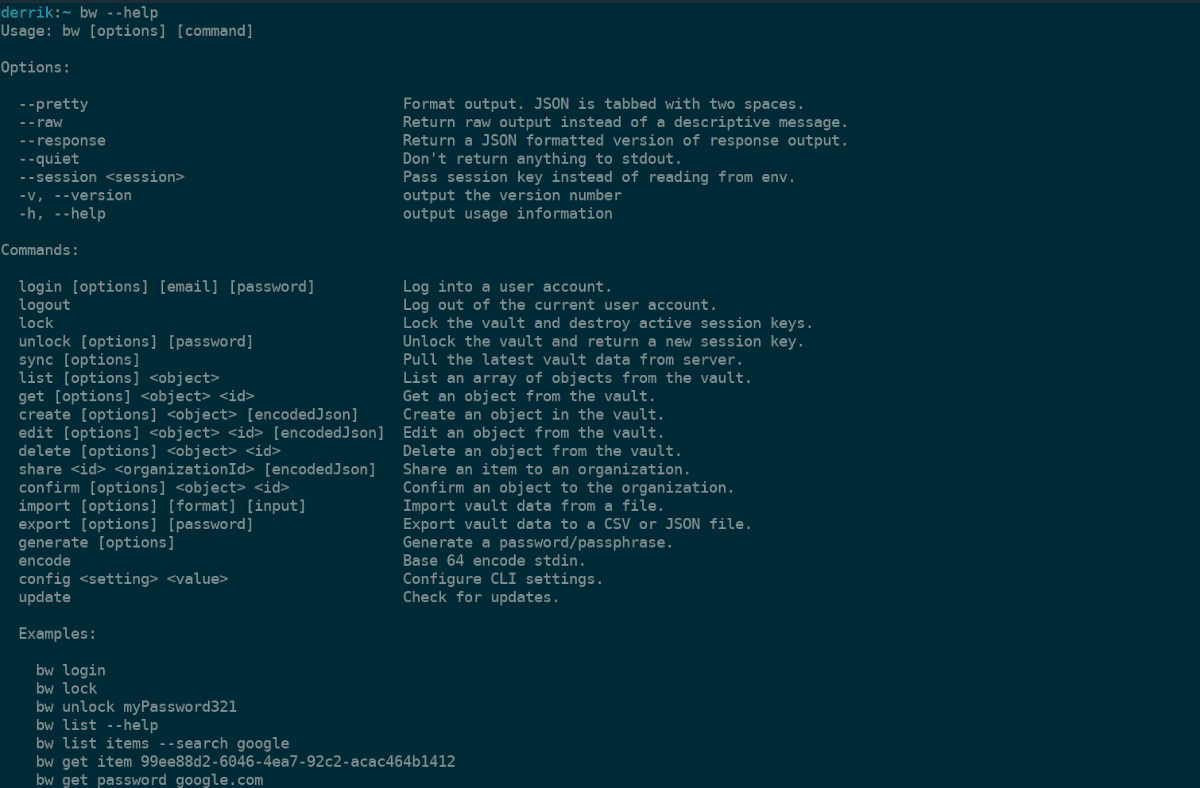The width and height of the screenshot is (1200, 788).
Task: Click the 'bw list items --search google' example
Action: [162, 744]
